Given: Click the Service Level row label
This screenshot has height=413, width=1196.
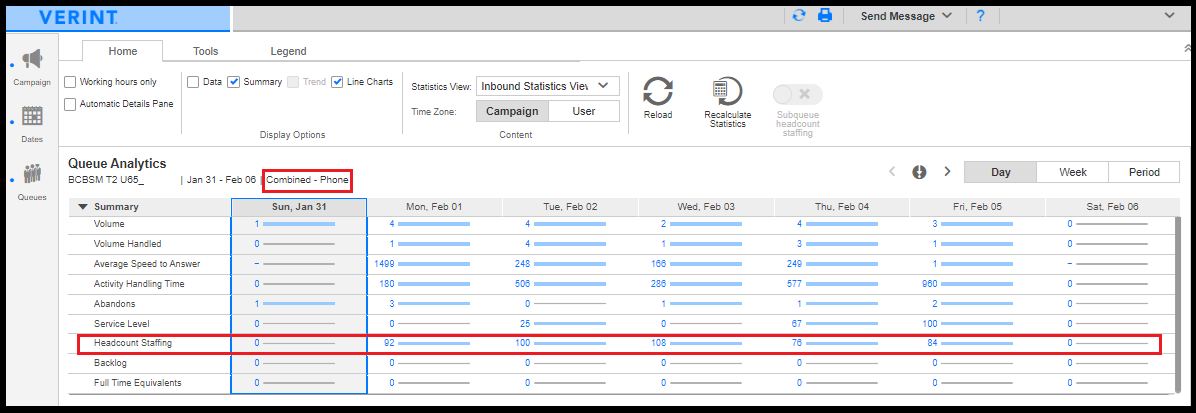Looking at the screenshot, I should 121,324.
